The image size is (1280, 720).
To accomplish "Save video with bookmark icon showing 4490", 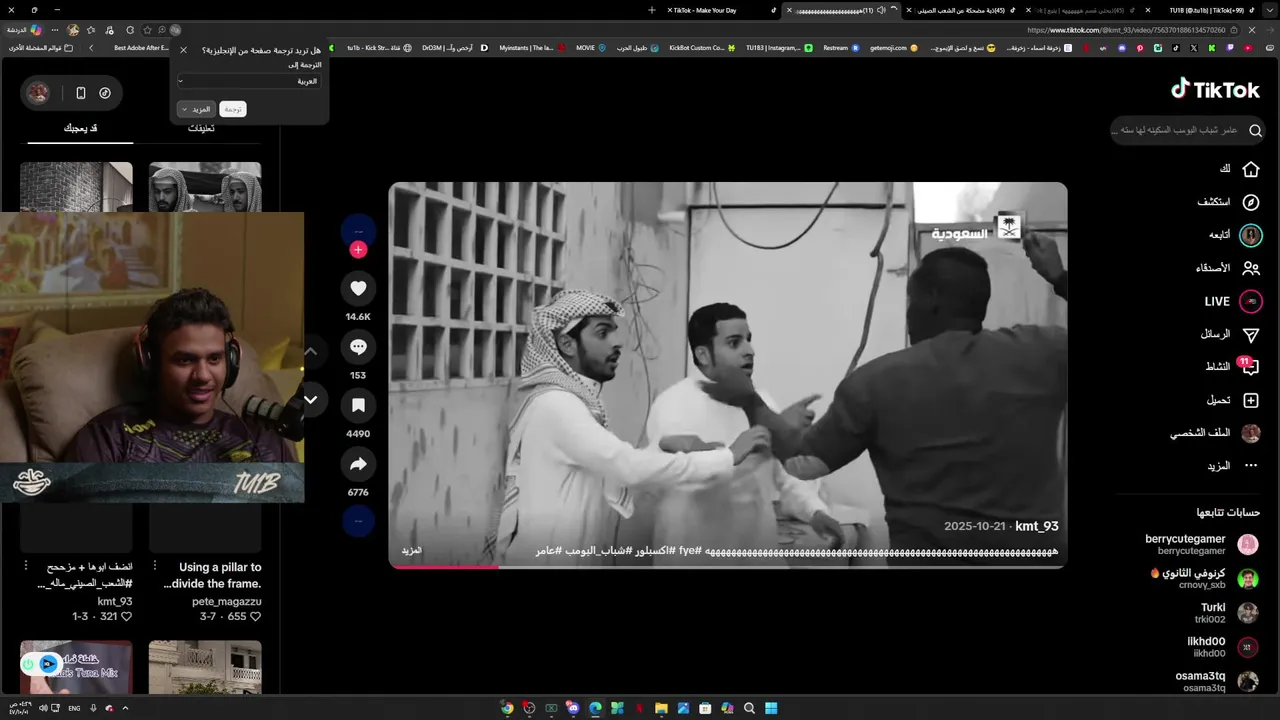I will coord(358,405).
